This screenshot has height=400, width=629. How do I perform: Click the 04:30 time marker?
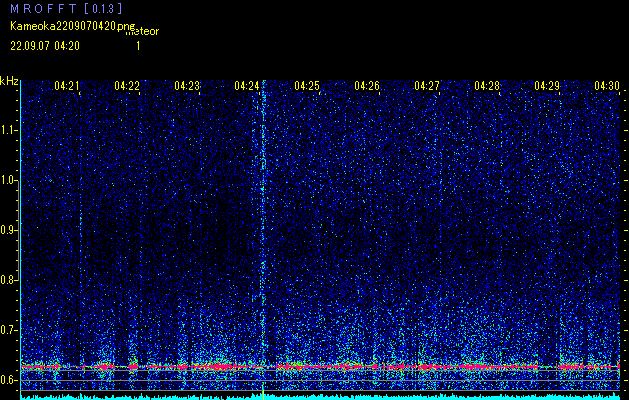click(x=607, y=85)
